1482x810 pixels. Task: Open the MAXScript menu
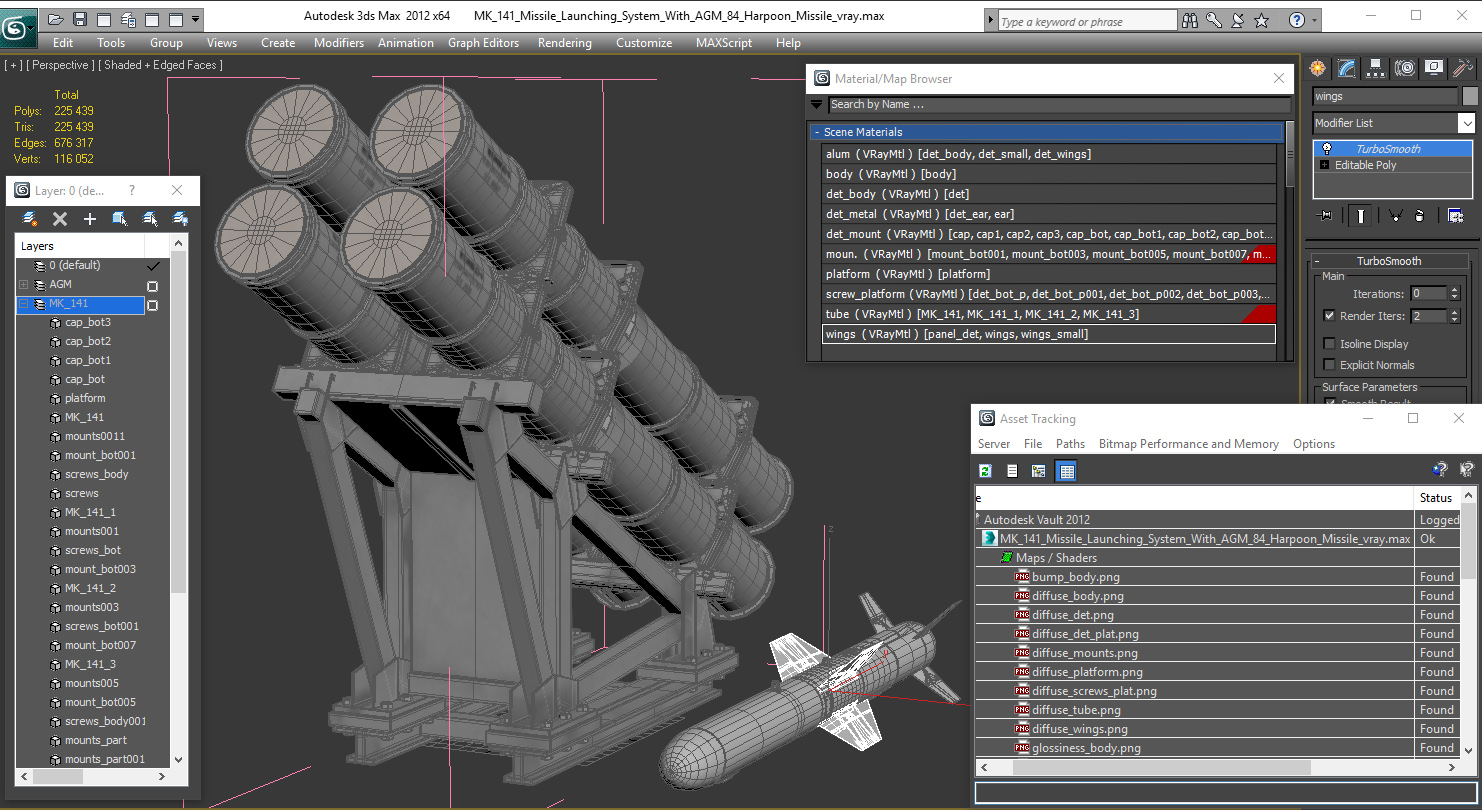[x=724, y=43]
